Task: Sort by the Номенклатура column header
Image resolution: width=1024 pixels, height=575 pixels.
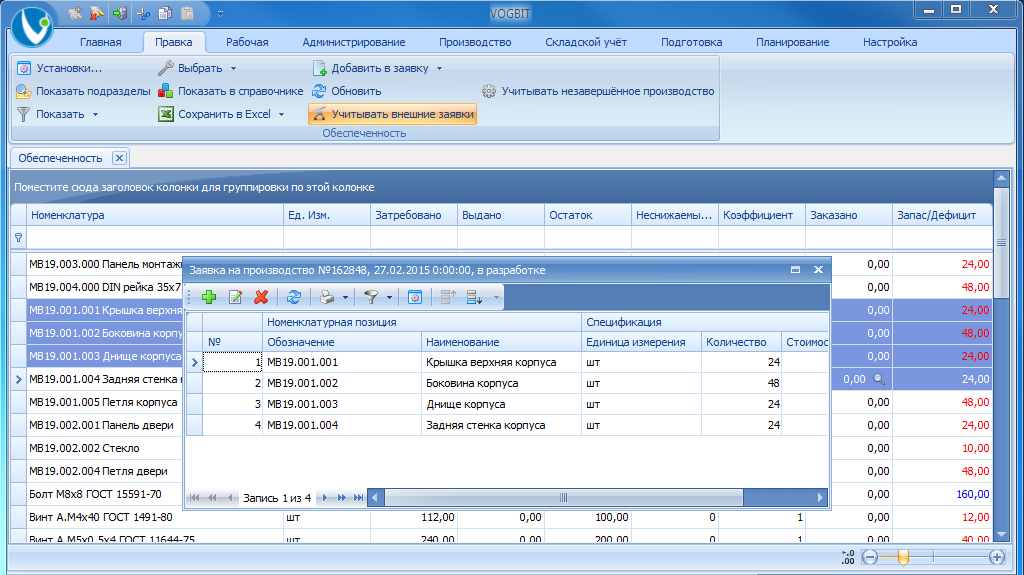Action: point(155,215)
